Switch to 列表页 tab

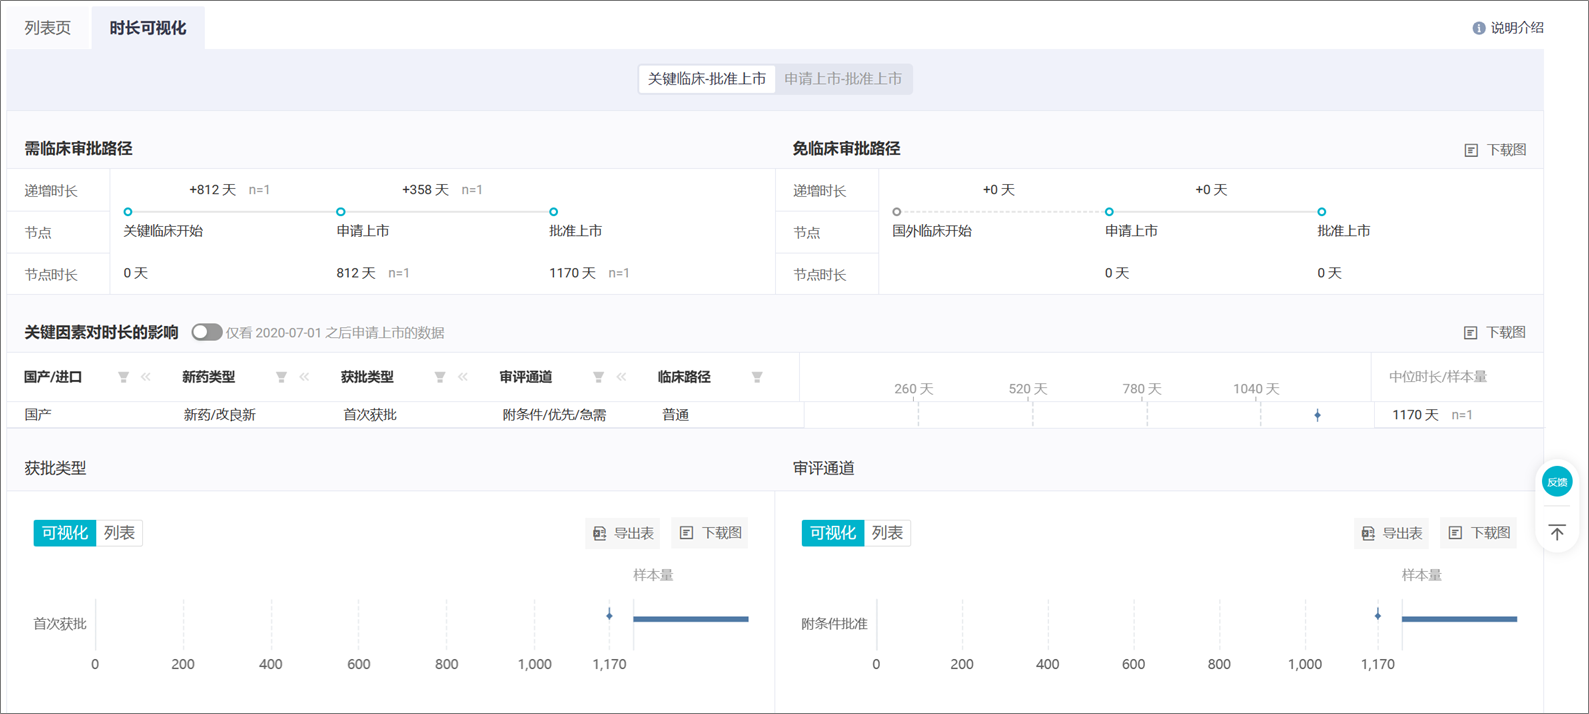(48, 28)
